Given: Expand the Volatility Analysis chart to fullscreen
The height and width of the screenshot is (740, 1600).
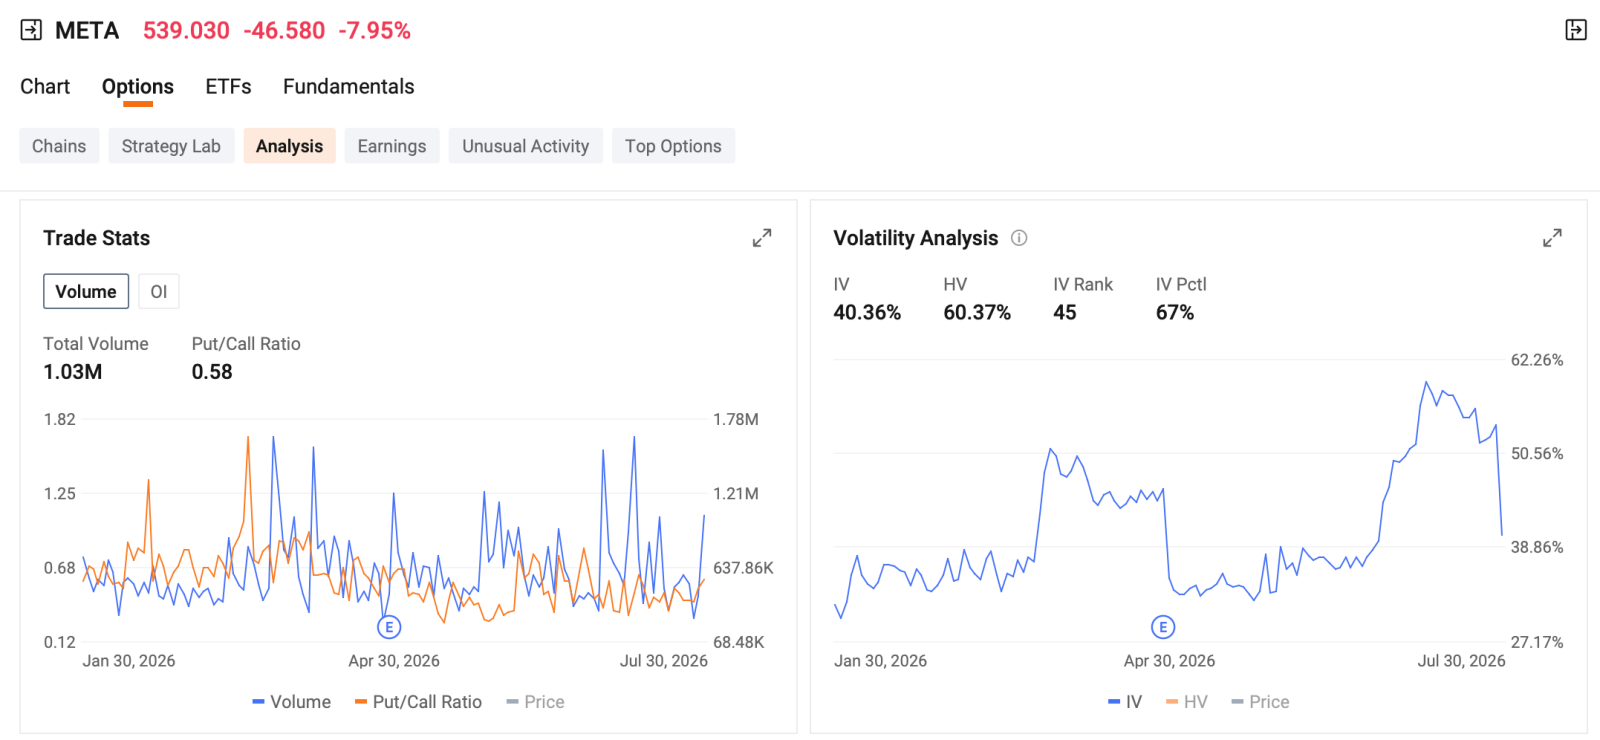Looking at the screenshot, I should pos(1552,238).
